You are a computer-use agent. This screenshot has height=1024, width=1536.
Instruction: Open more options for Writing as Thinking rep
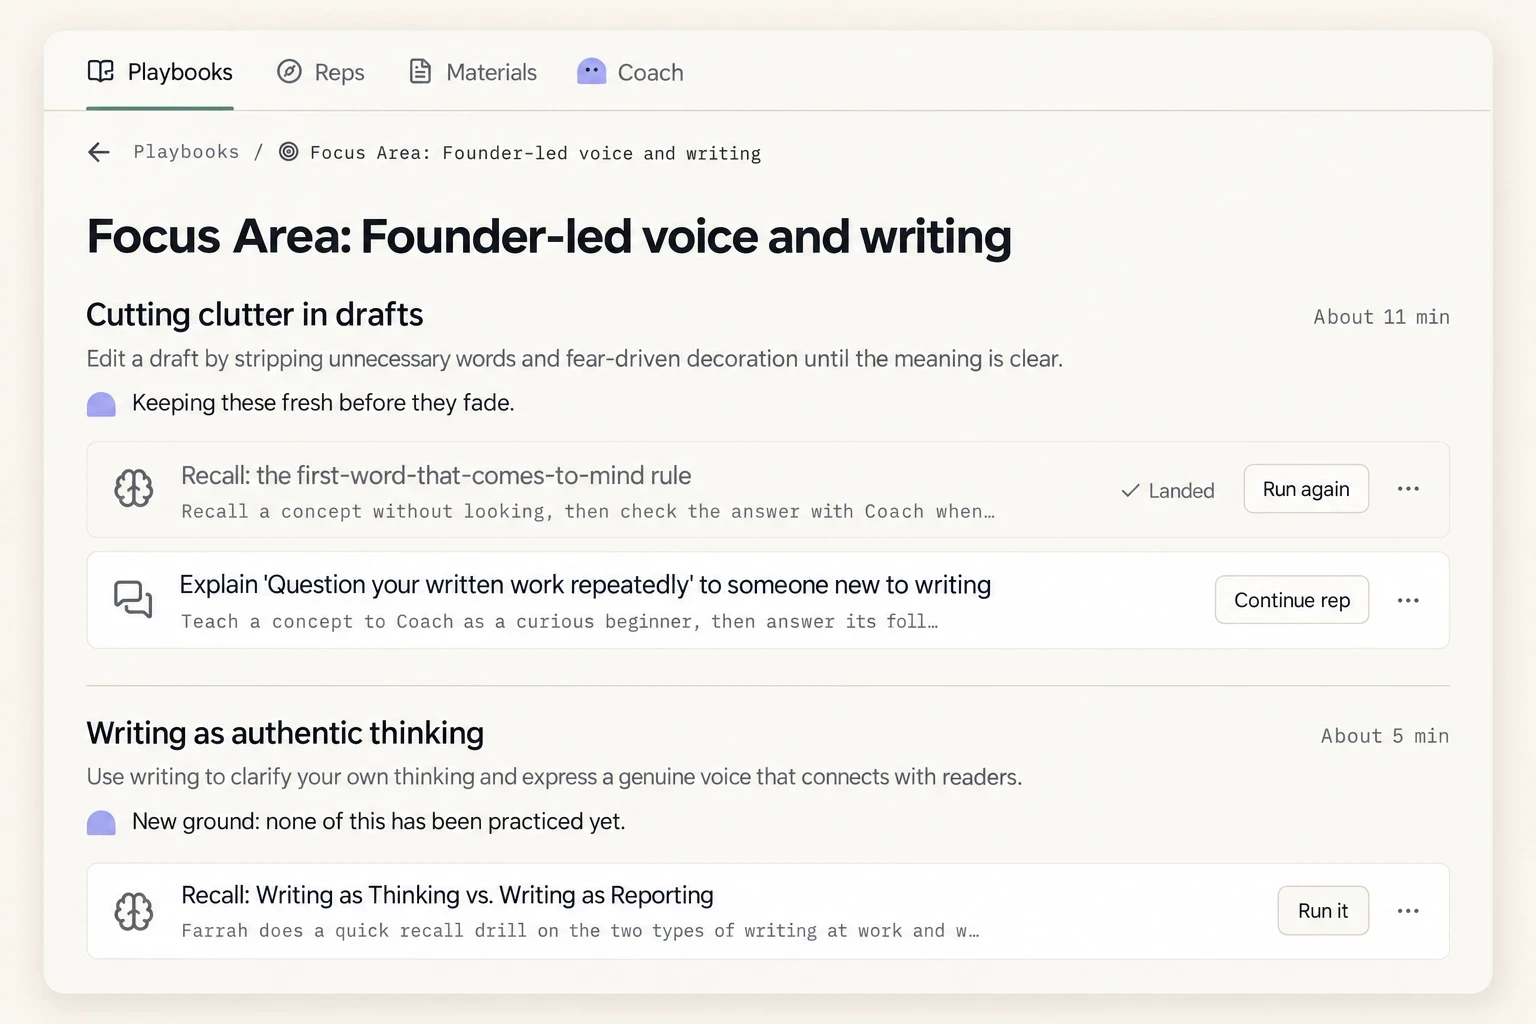coord(1408,911)
